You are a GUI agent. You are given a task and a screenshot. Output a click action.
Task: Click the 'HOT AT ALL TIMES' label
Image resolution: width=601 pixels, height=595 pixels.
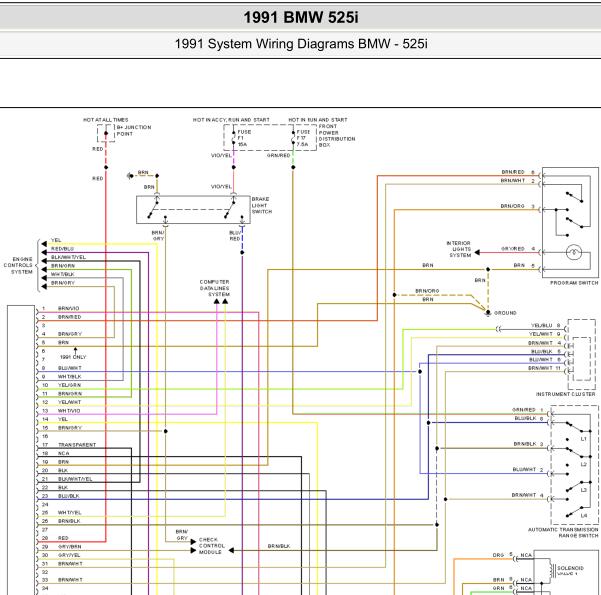(x=106, y=120)
